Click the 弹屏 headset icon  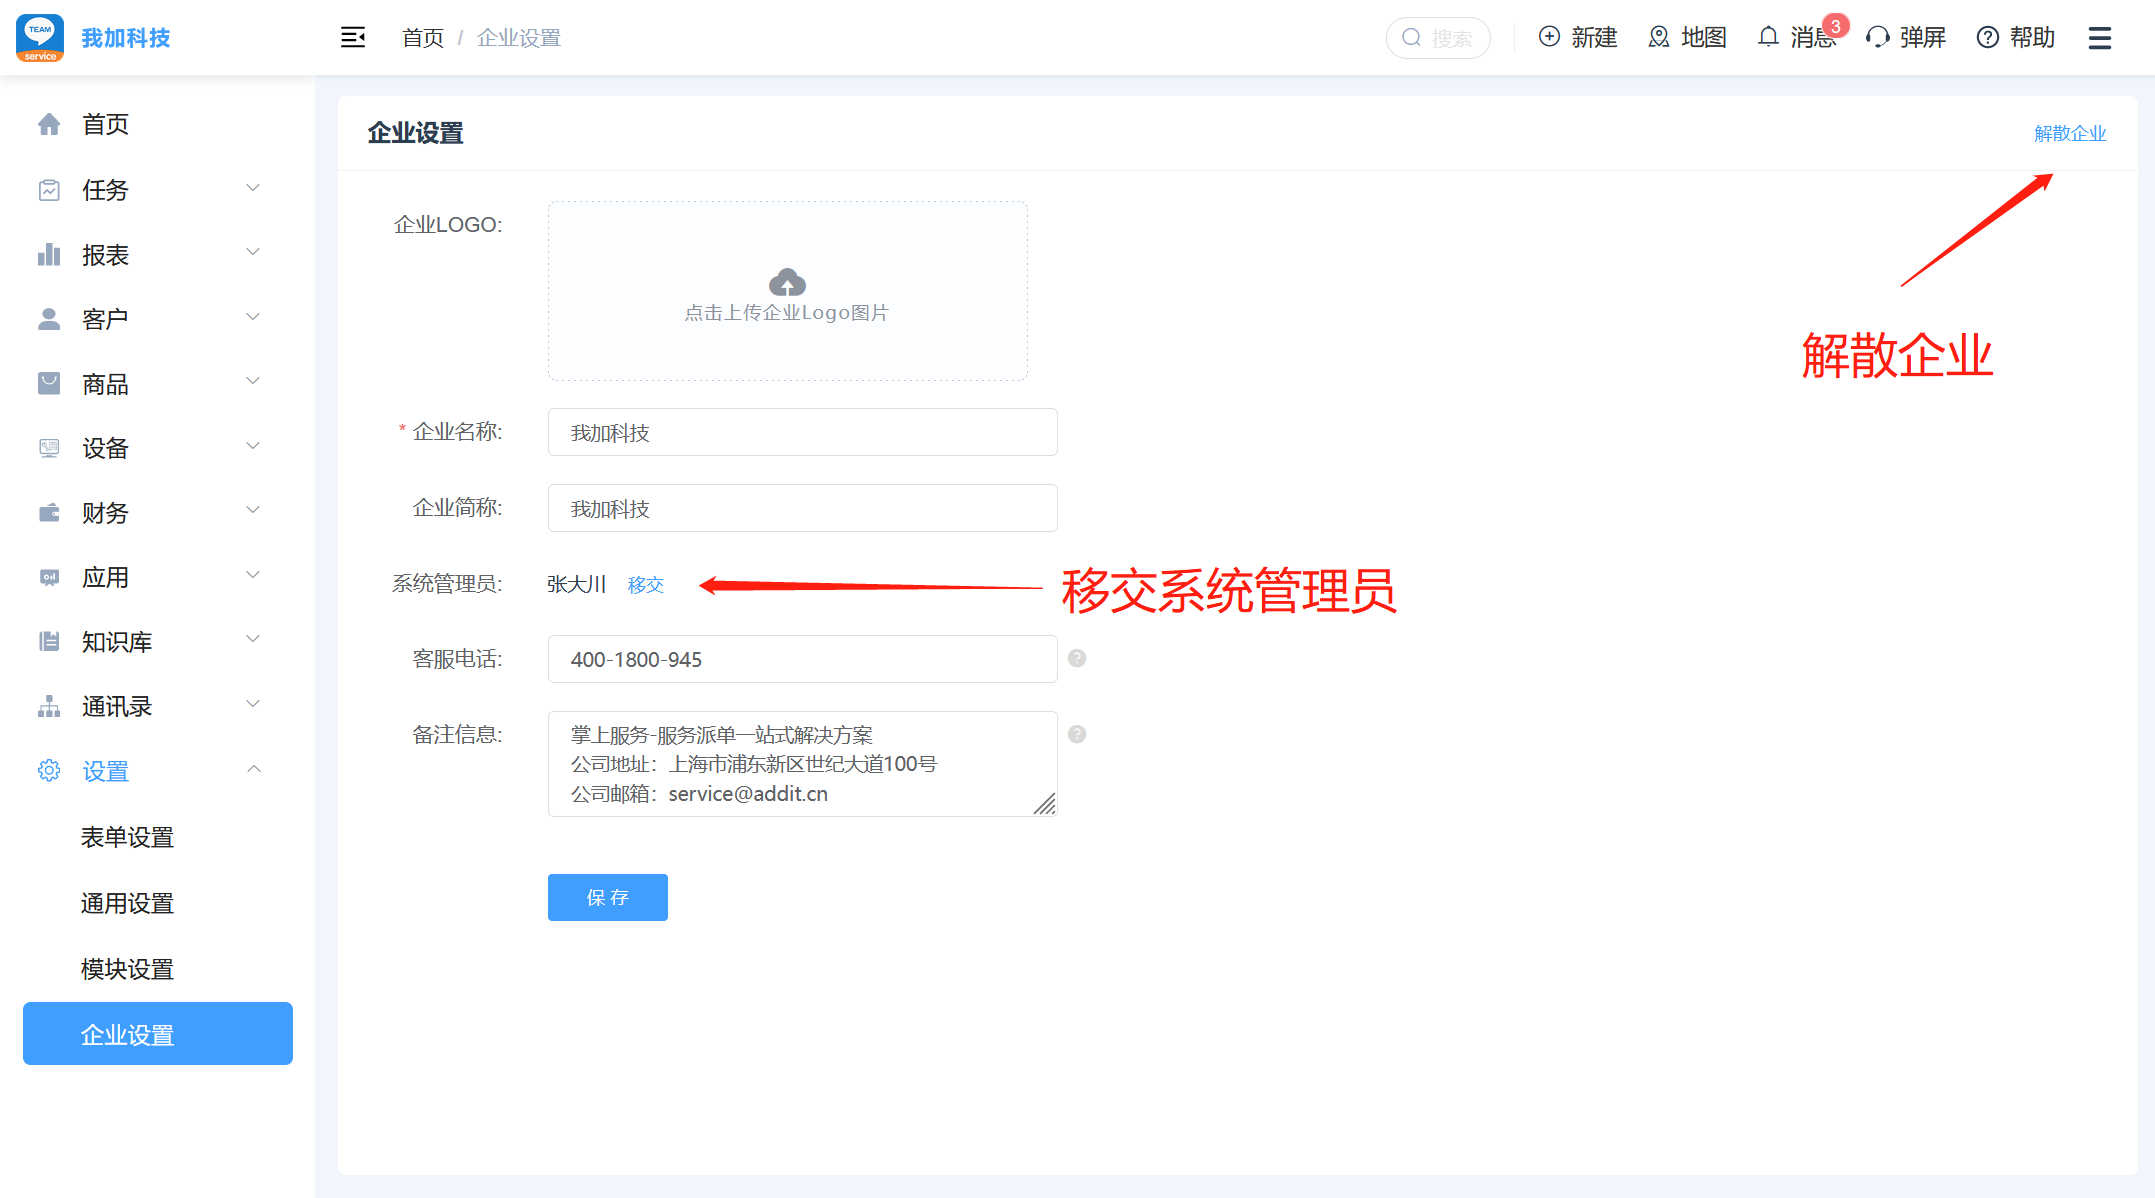[x=1878, y=37]
